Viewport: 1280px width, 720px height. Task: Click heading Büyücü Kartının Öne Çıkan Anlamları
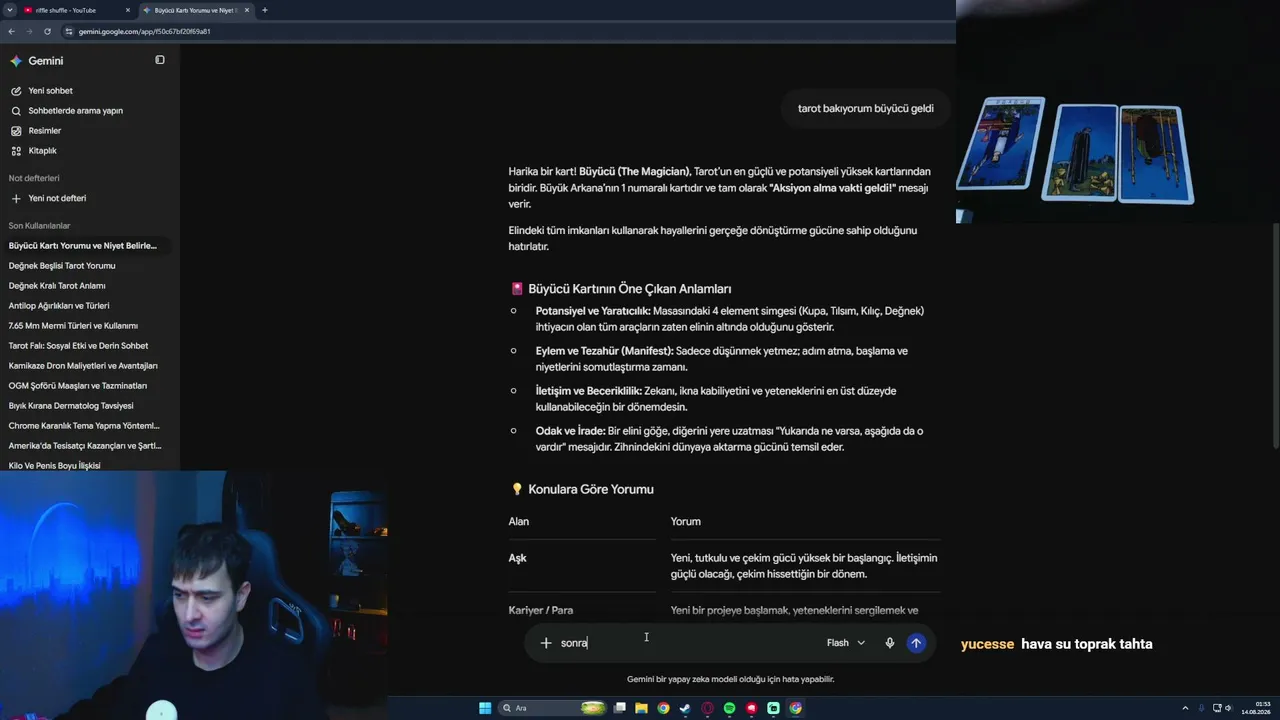(630, 289)
